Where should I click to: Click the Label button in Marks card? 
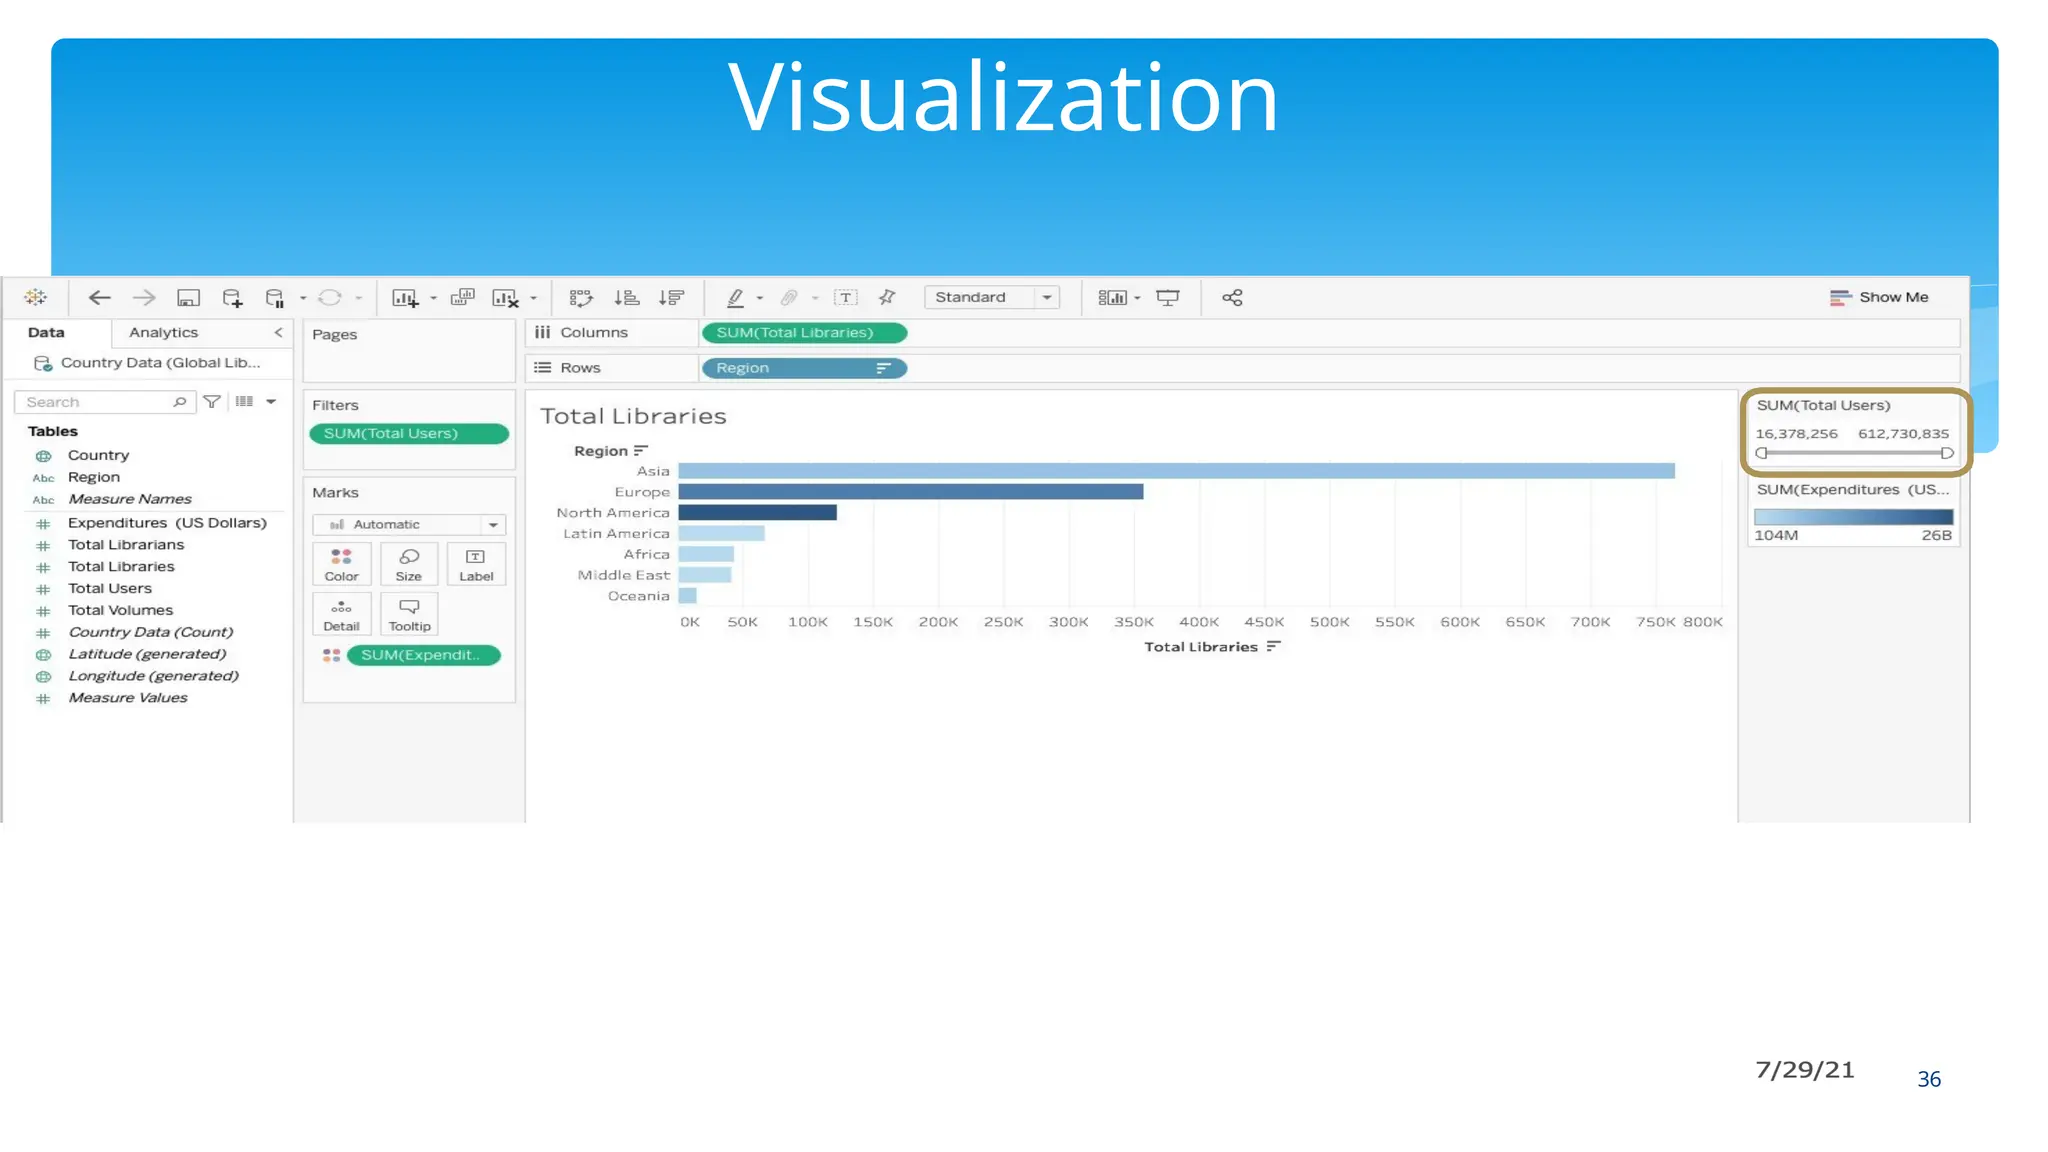[x=476, y=565]
